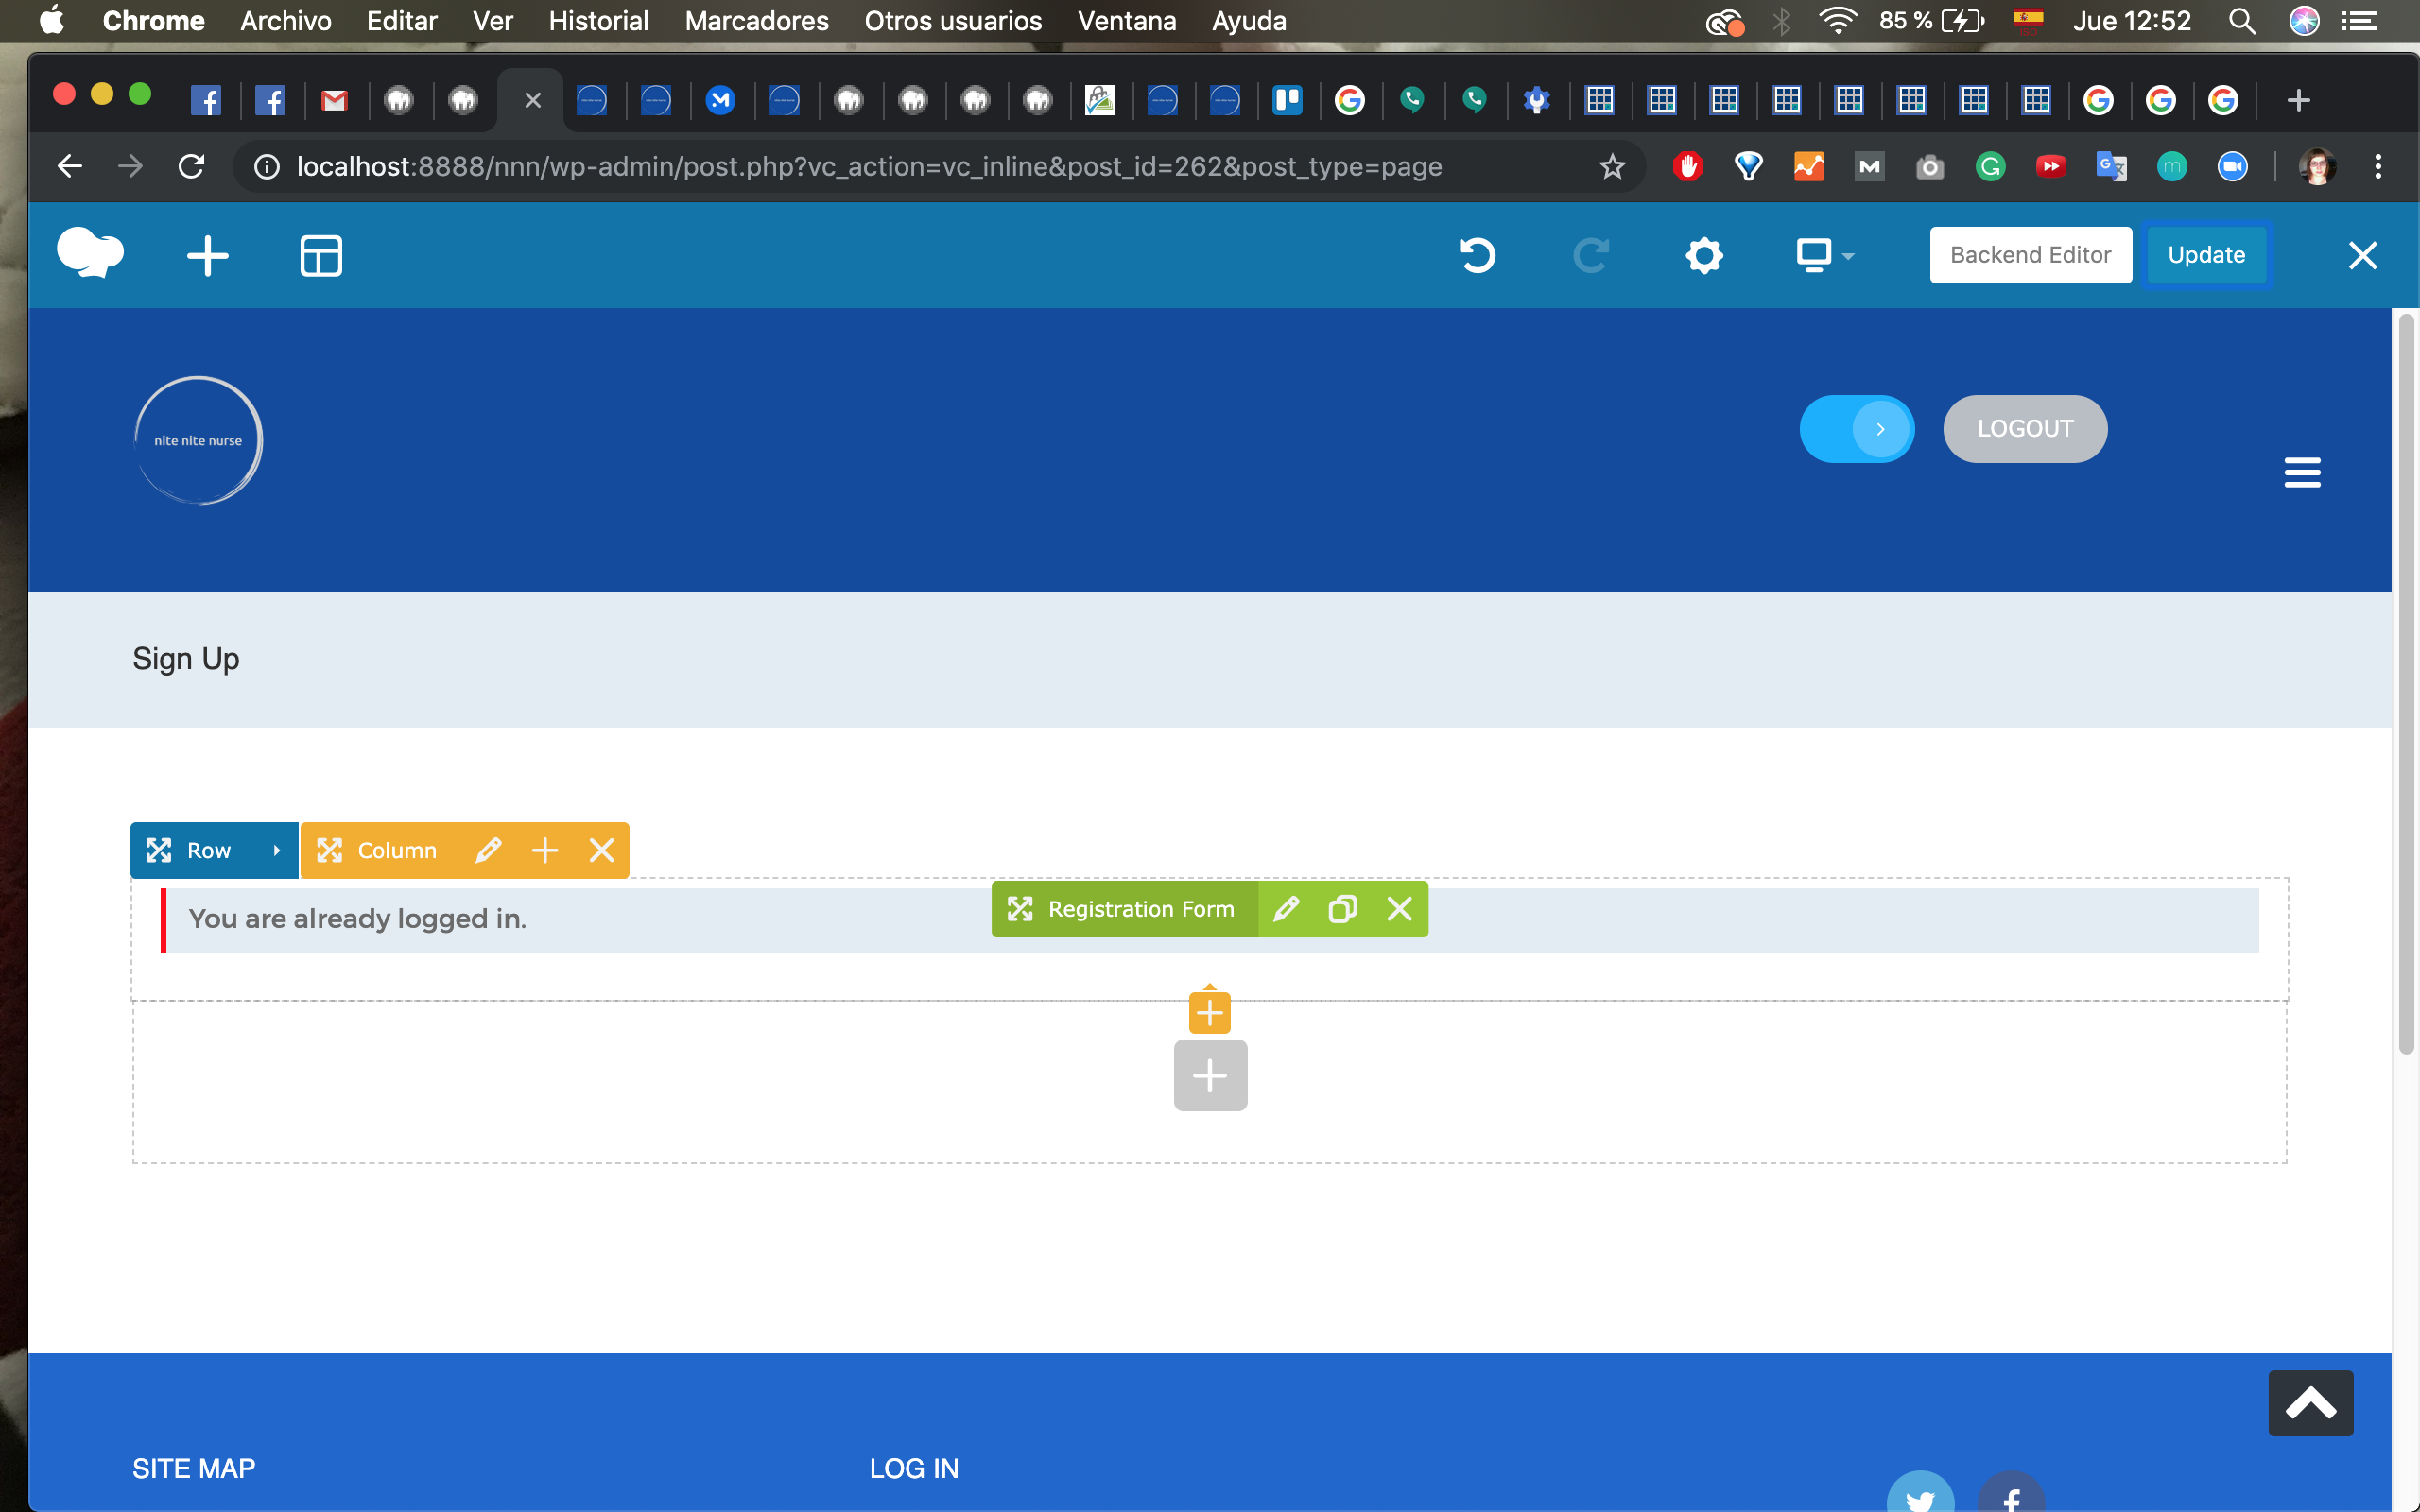Screen dimensions: 2420x1512
Task: Open the Chrome three-dot menu
Action: pos(2378,166)
